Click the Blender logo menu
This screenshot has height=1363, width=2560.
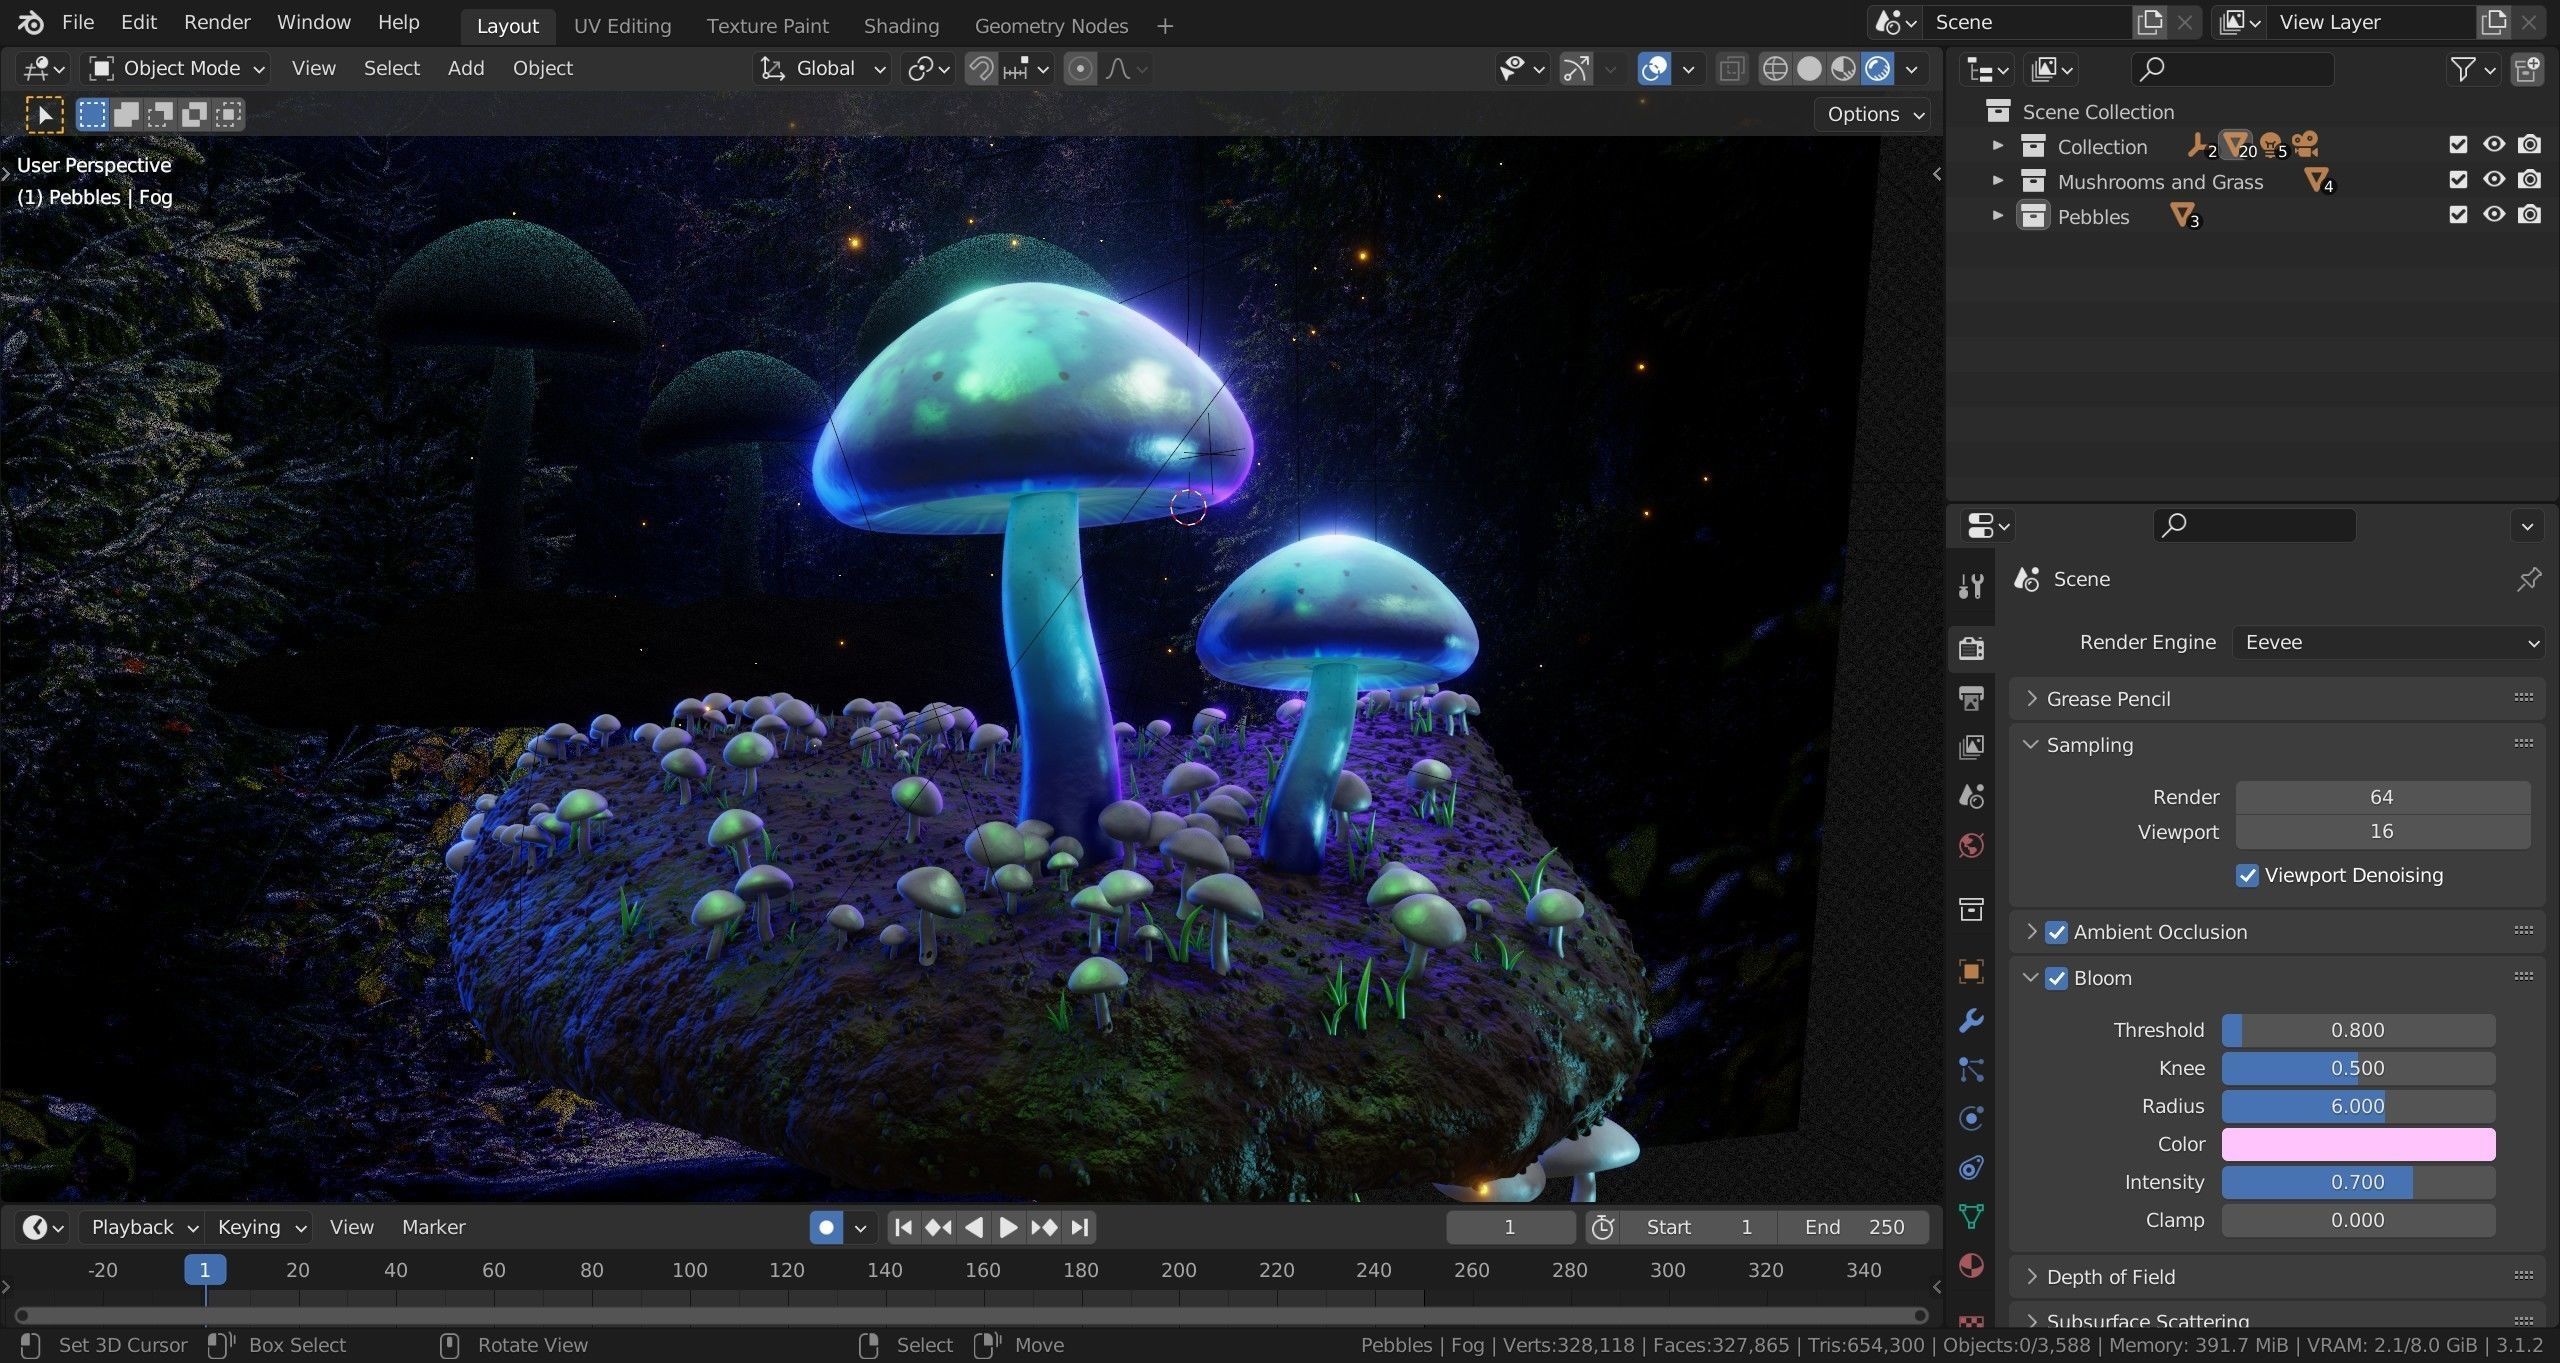pos(30,22)
